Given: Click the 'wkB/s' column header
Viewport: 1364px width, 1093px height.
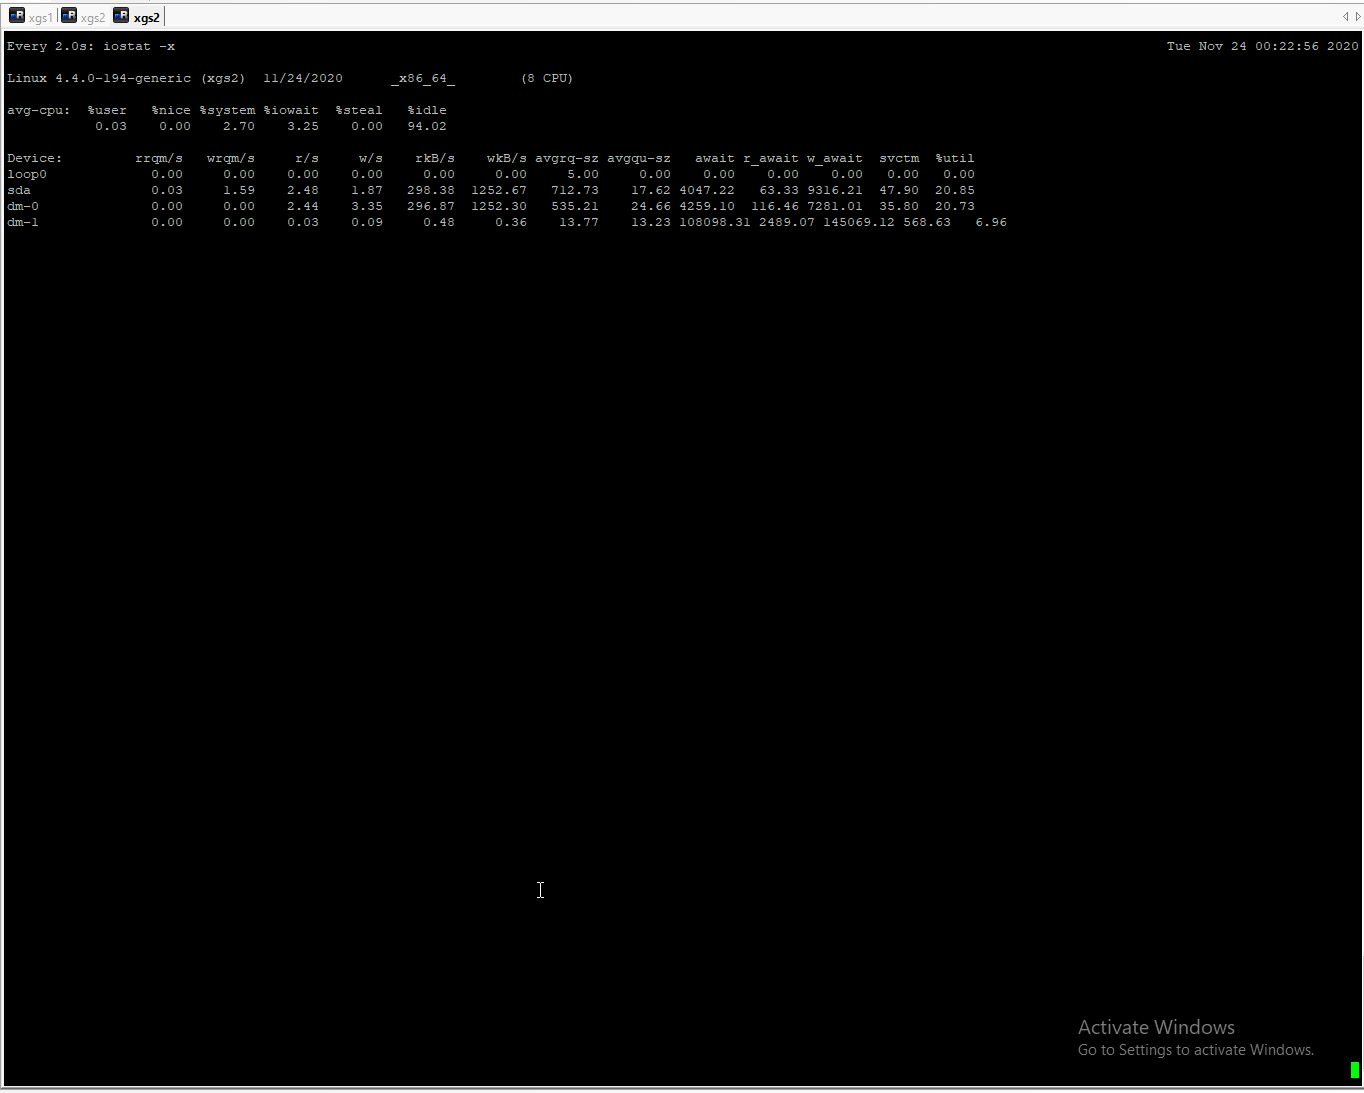Looking at the screenshot, I should point(507,158).
